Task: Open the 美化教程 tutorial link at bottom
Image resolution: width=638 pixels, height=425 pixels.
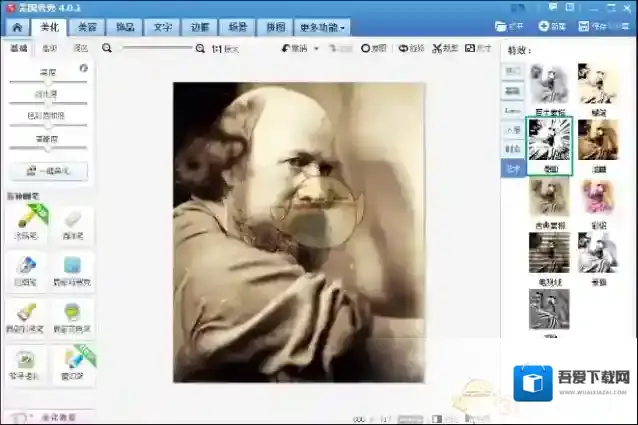Action: (x=49, y=417)
